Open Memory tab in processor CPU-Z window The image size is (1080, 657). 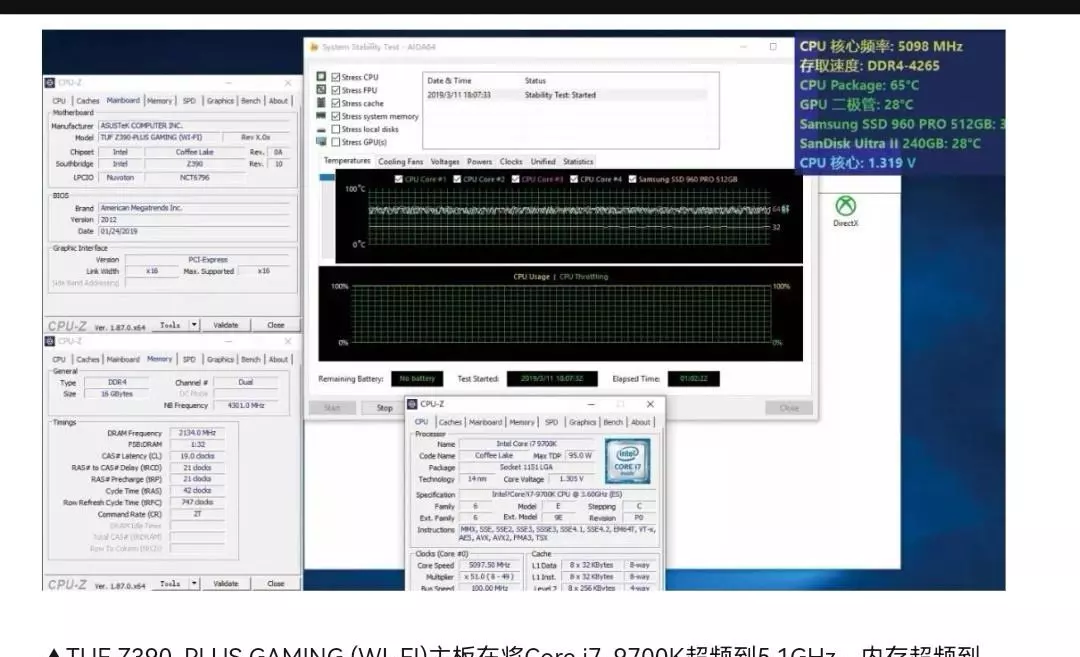click(x=521, y=422)
